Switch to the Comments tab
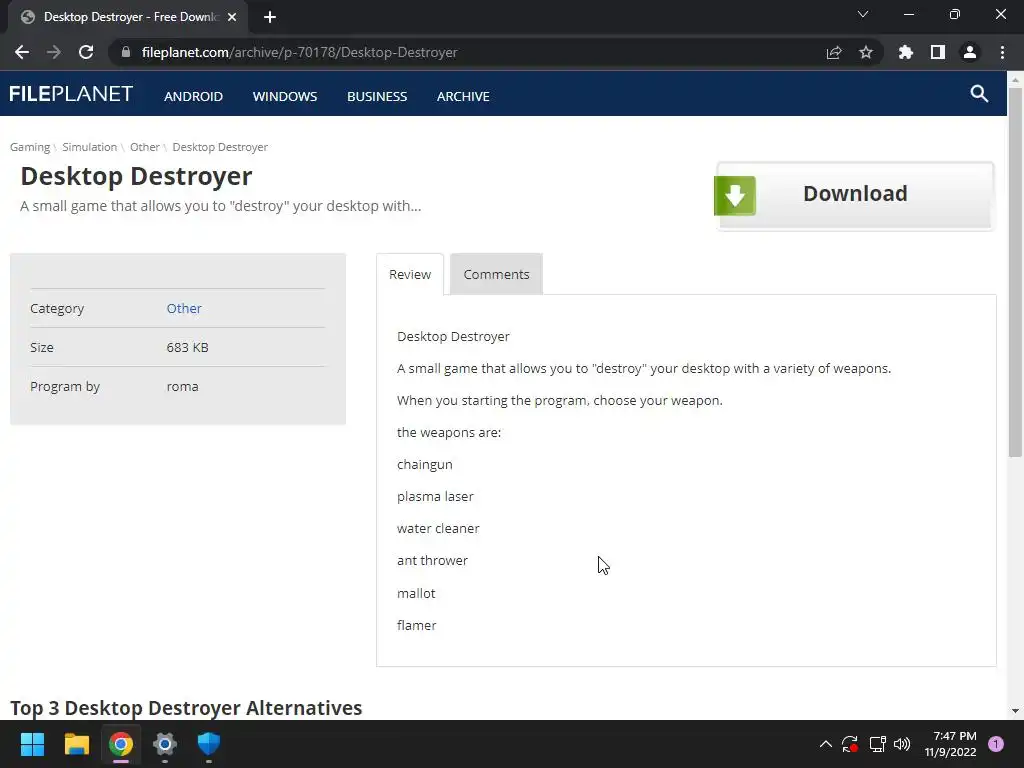This screenshot has width=1024, height=768. pyautogui.click(x=496, y=274)
